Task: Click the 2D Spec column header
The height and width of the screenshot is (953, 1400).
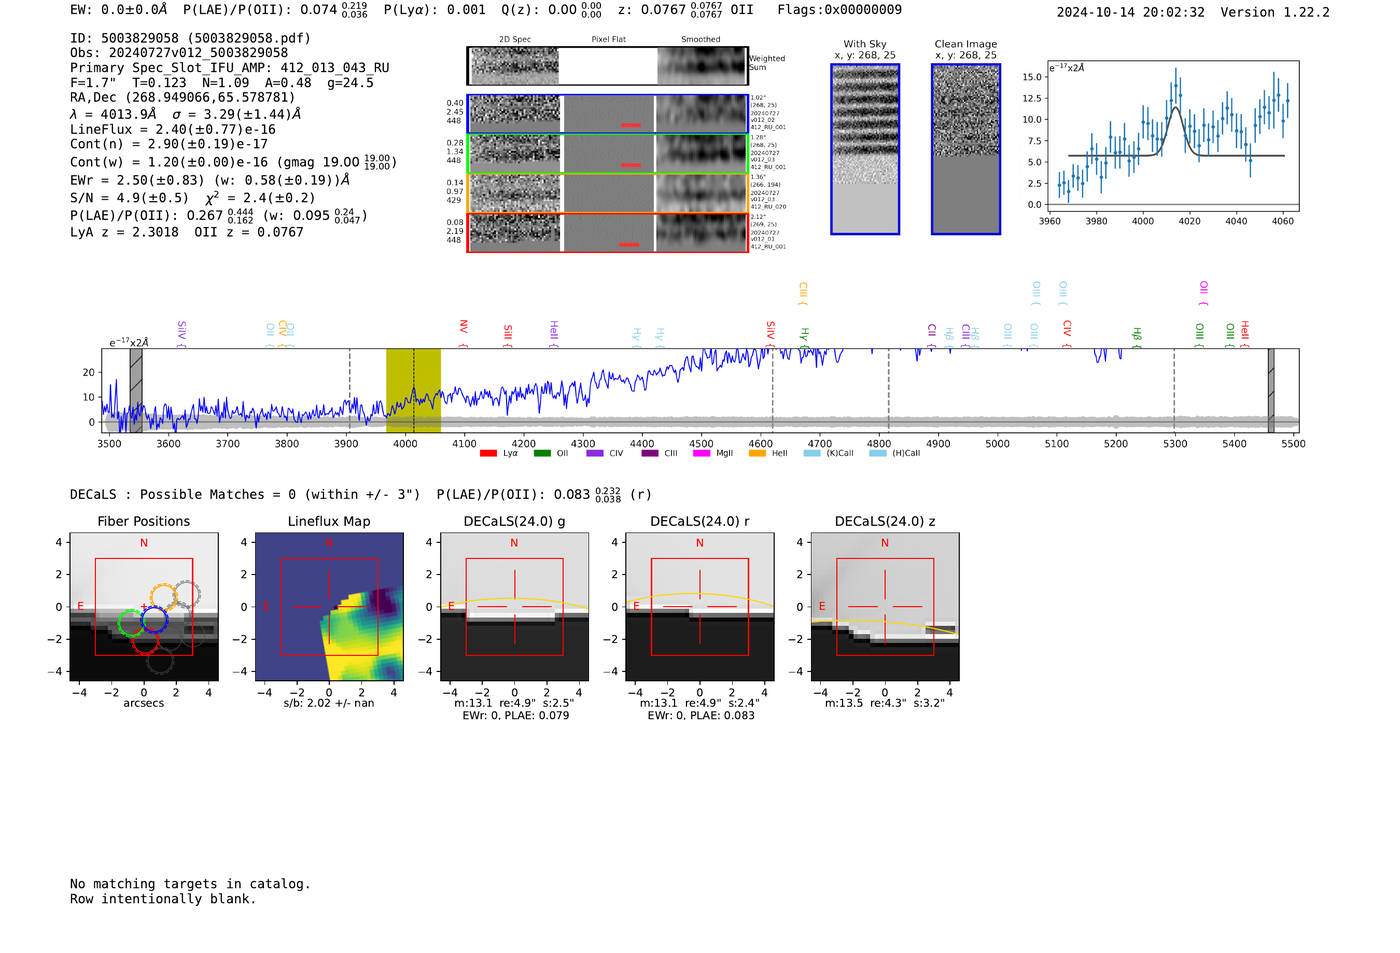Action: tap(515, 40)
